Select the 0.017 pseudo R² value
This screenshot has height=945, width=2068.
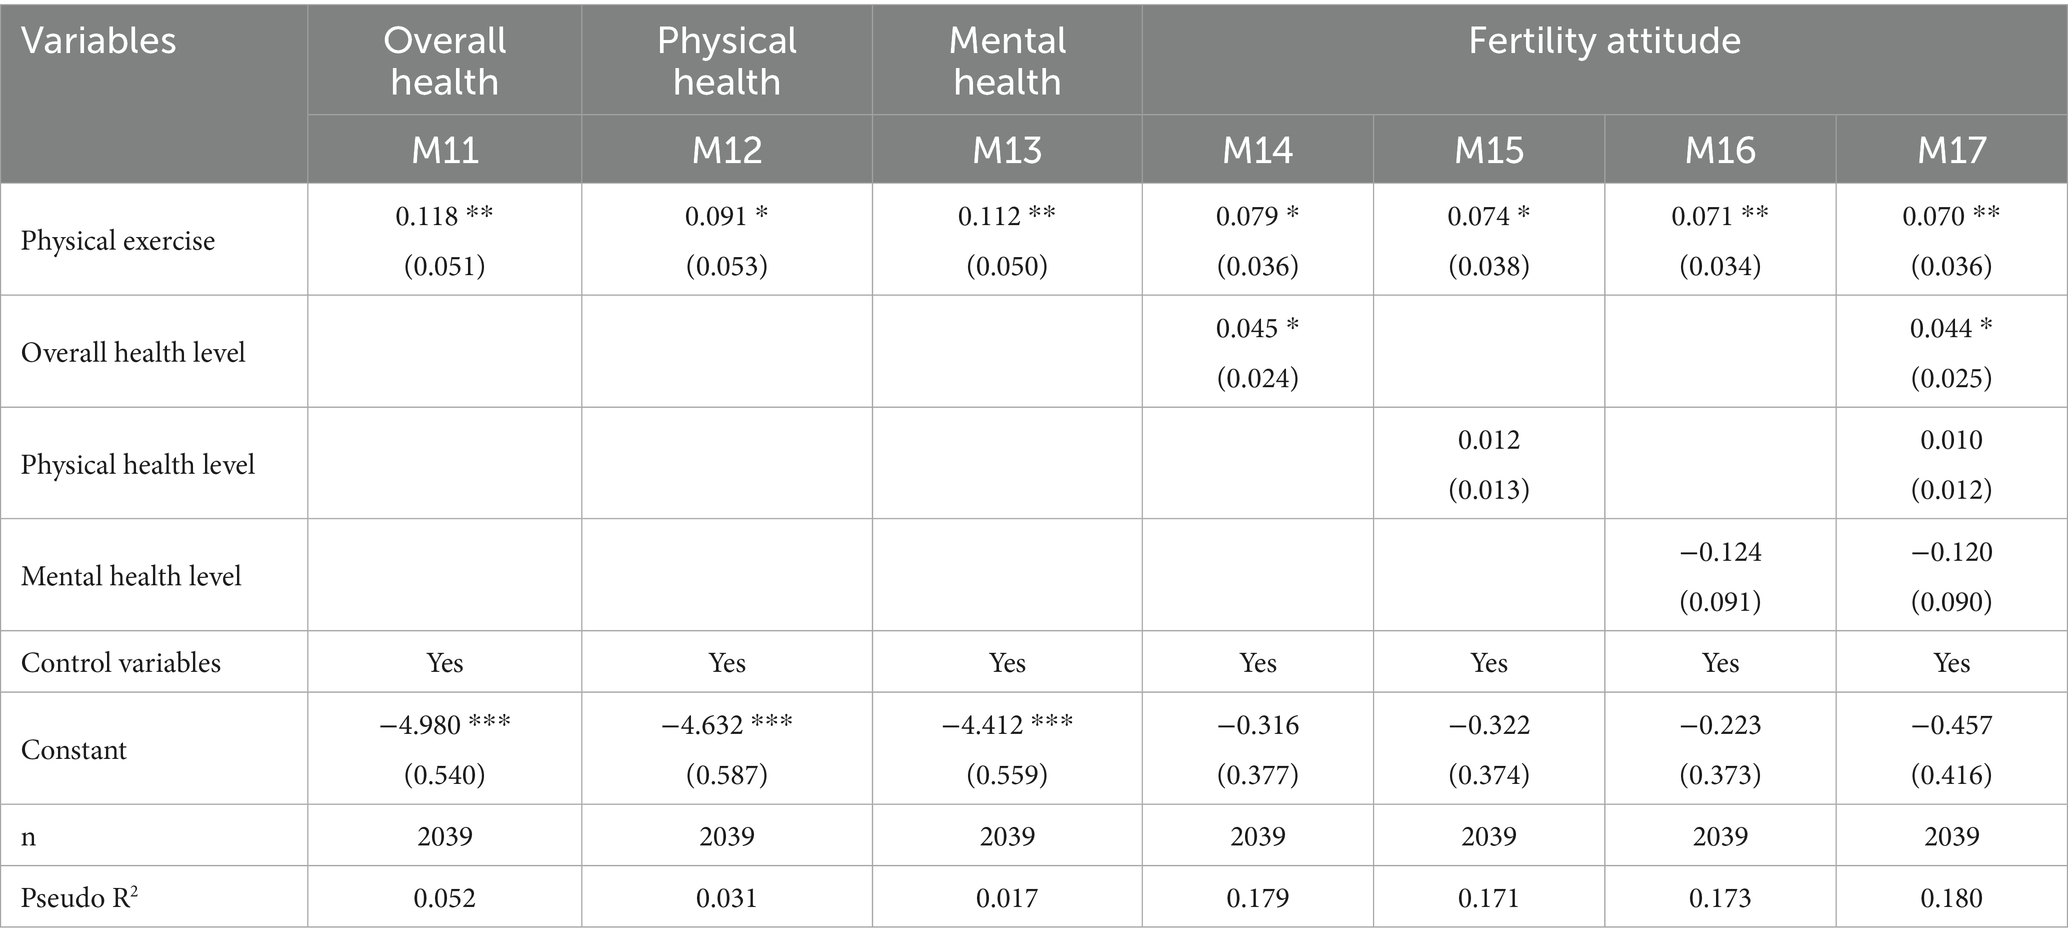click(x=1006, y=898)
